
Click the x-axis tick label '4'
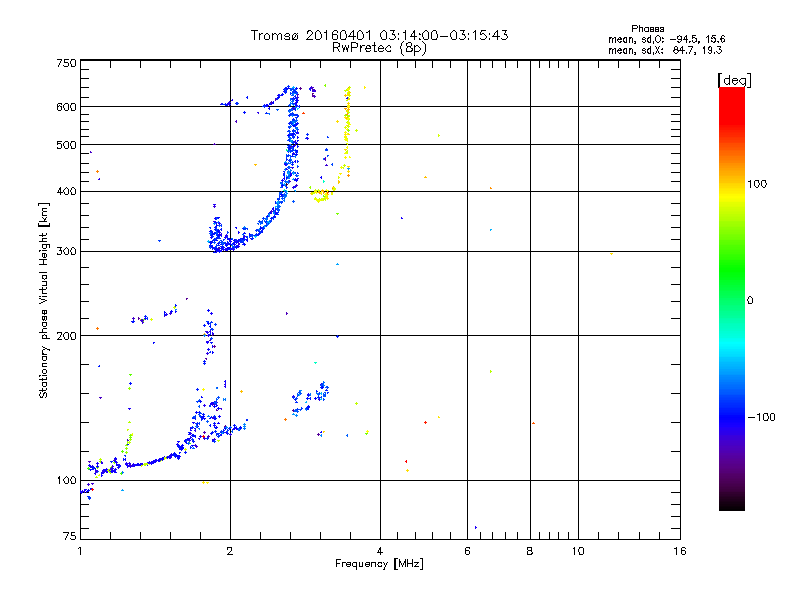tap(380, 551)
